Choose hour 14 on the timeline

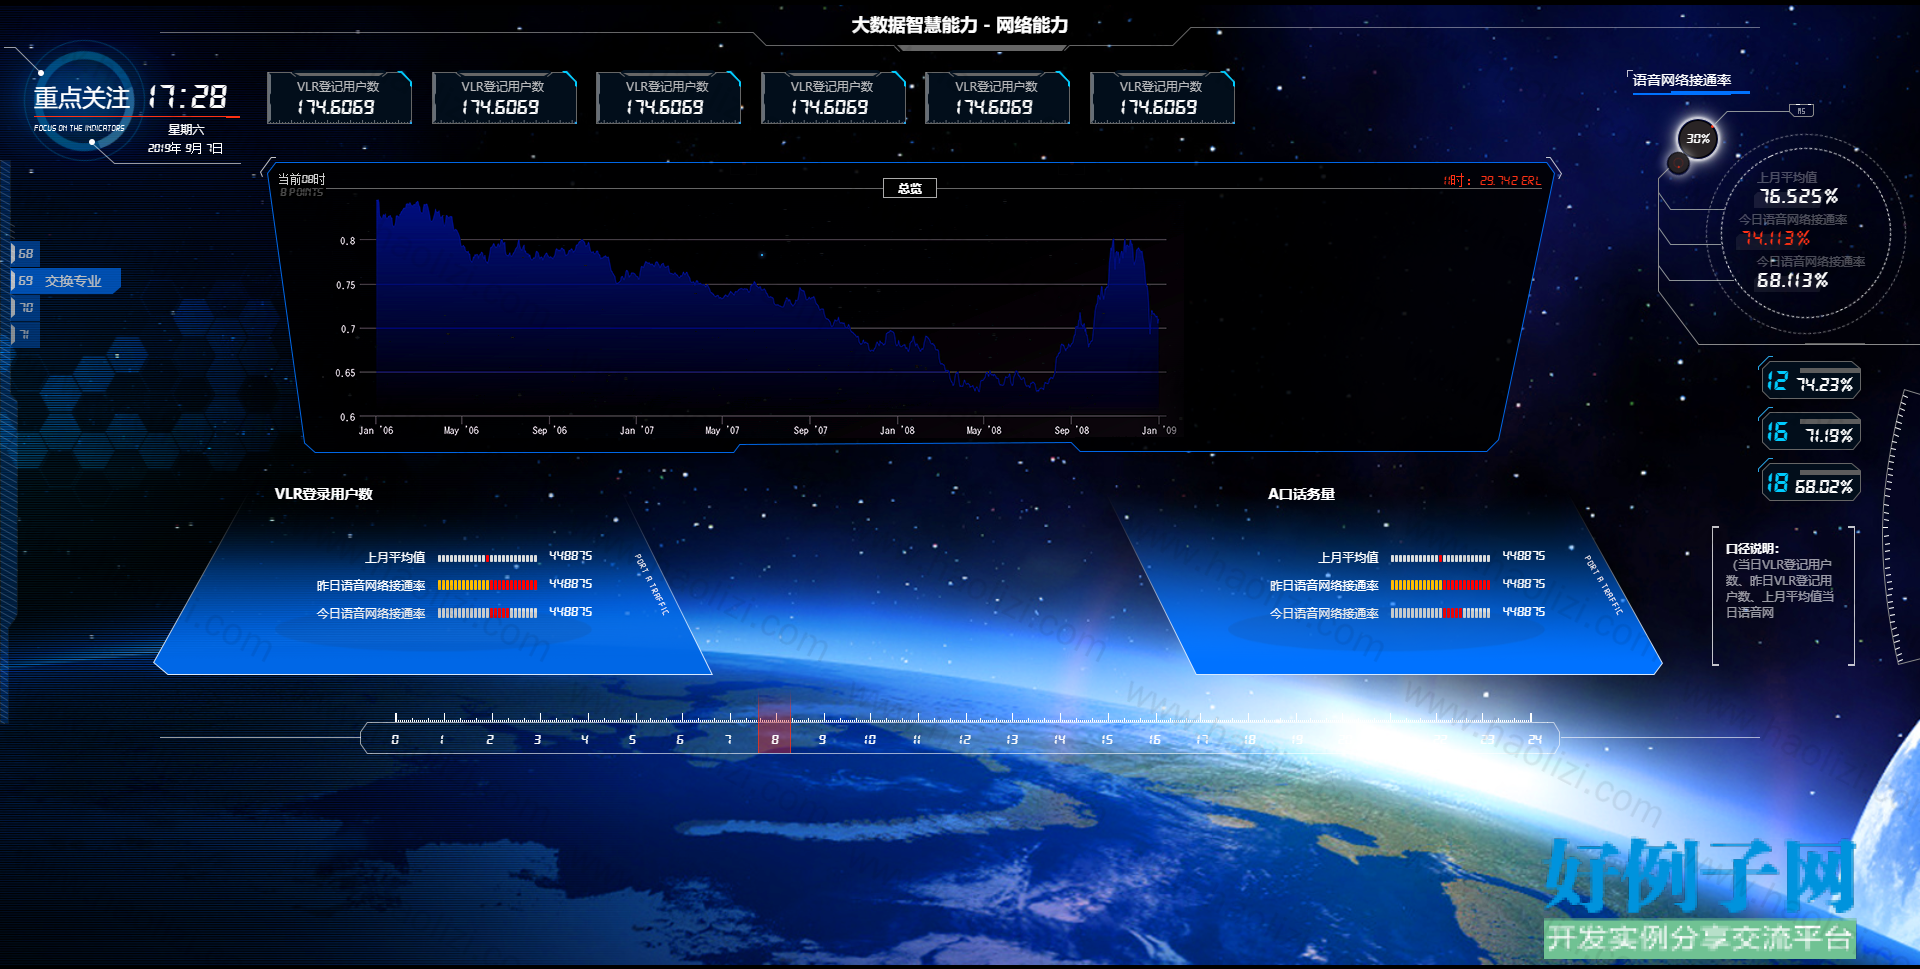(x=1060, y=740)
